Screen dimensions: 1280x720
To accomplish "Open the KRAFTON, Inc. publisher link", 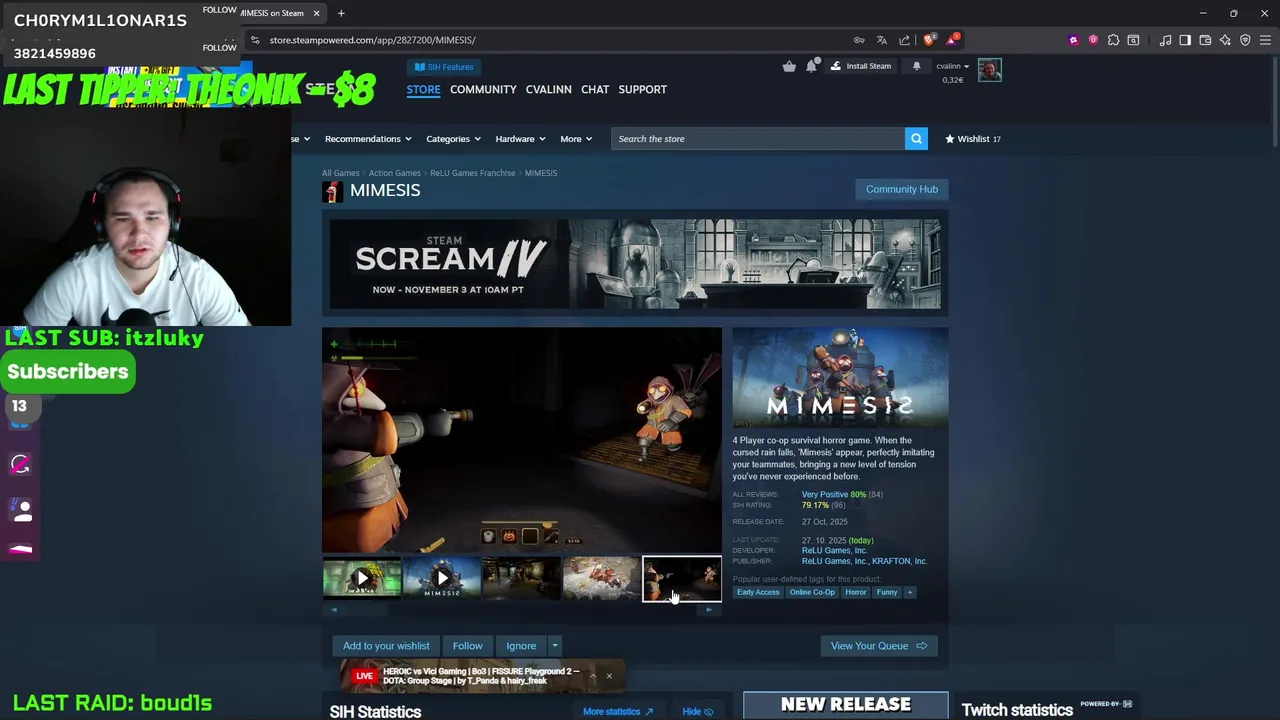I will click(899, 561).
